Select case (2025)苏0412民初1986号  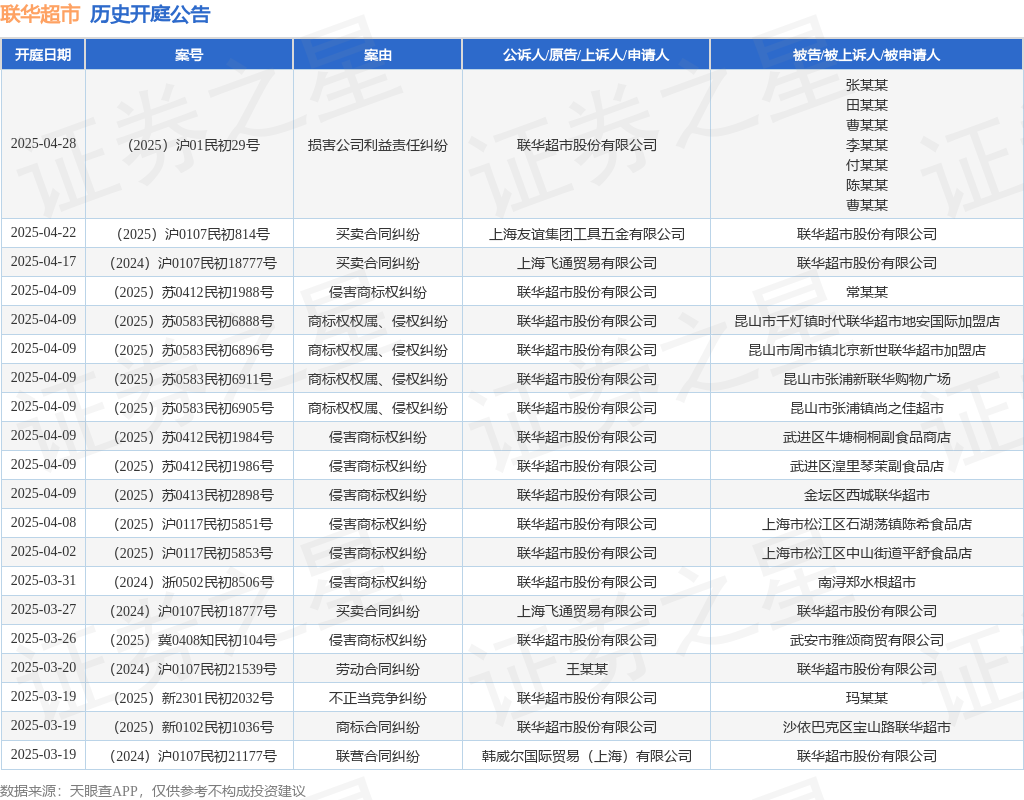click(x=193, y=466)
